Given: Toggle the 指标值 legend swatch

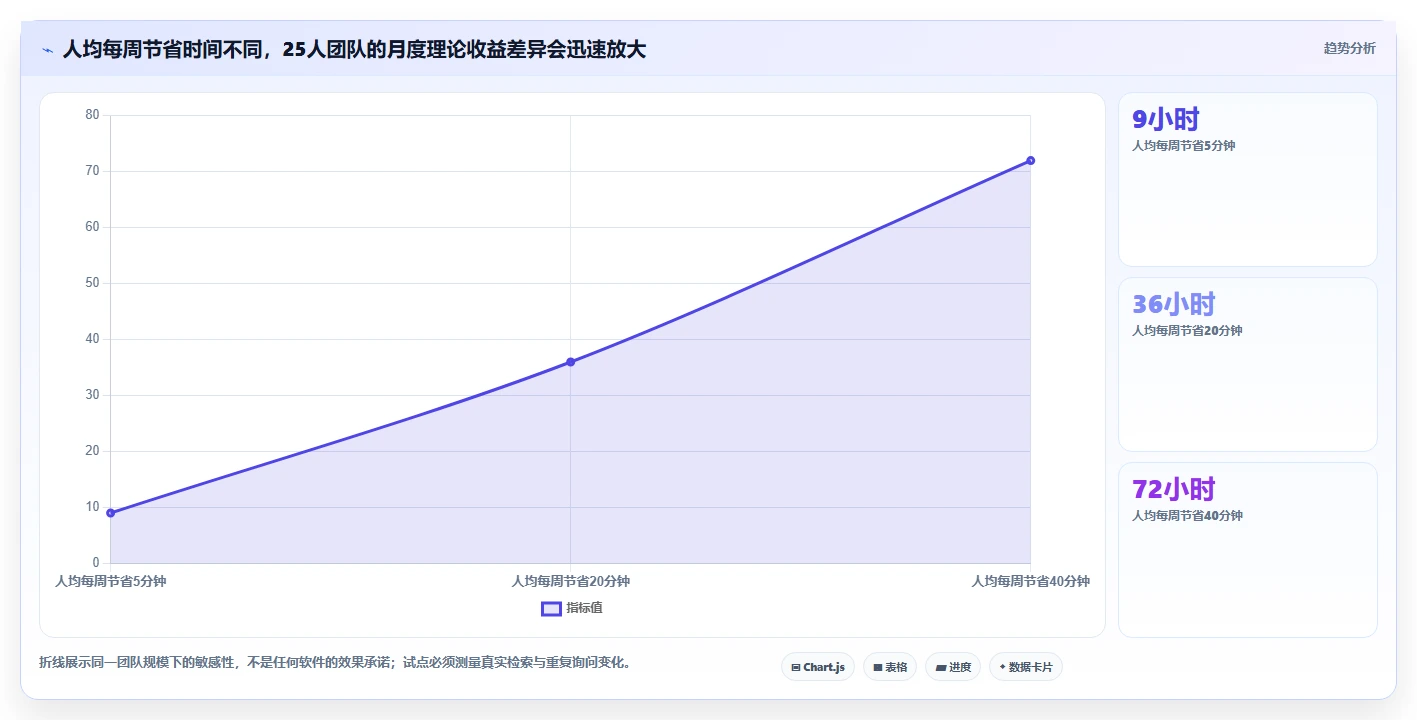Looking at the screenshot, I should coord(551,608).
